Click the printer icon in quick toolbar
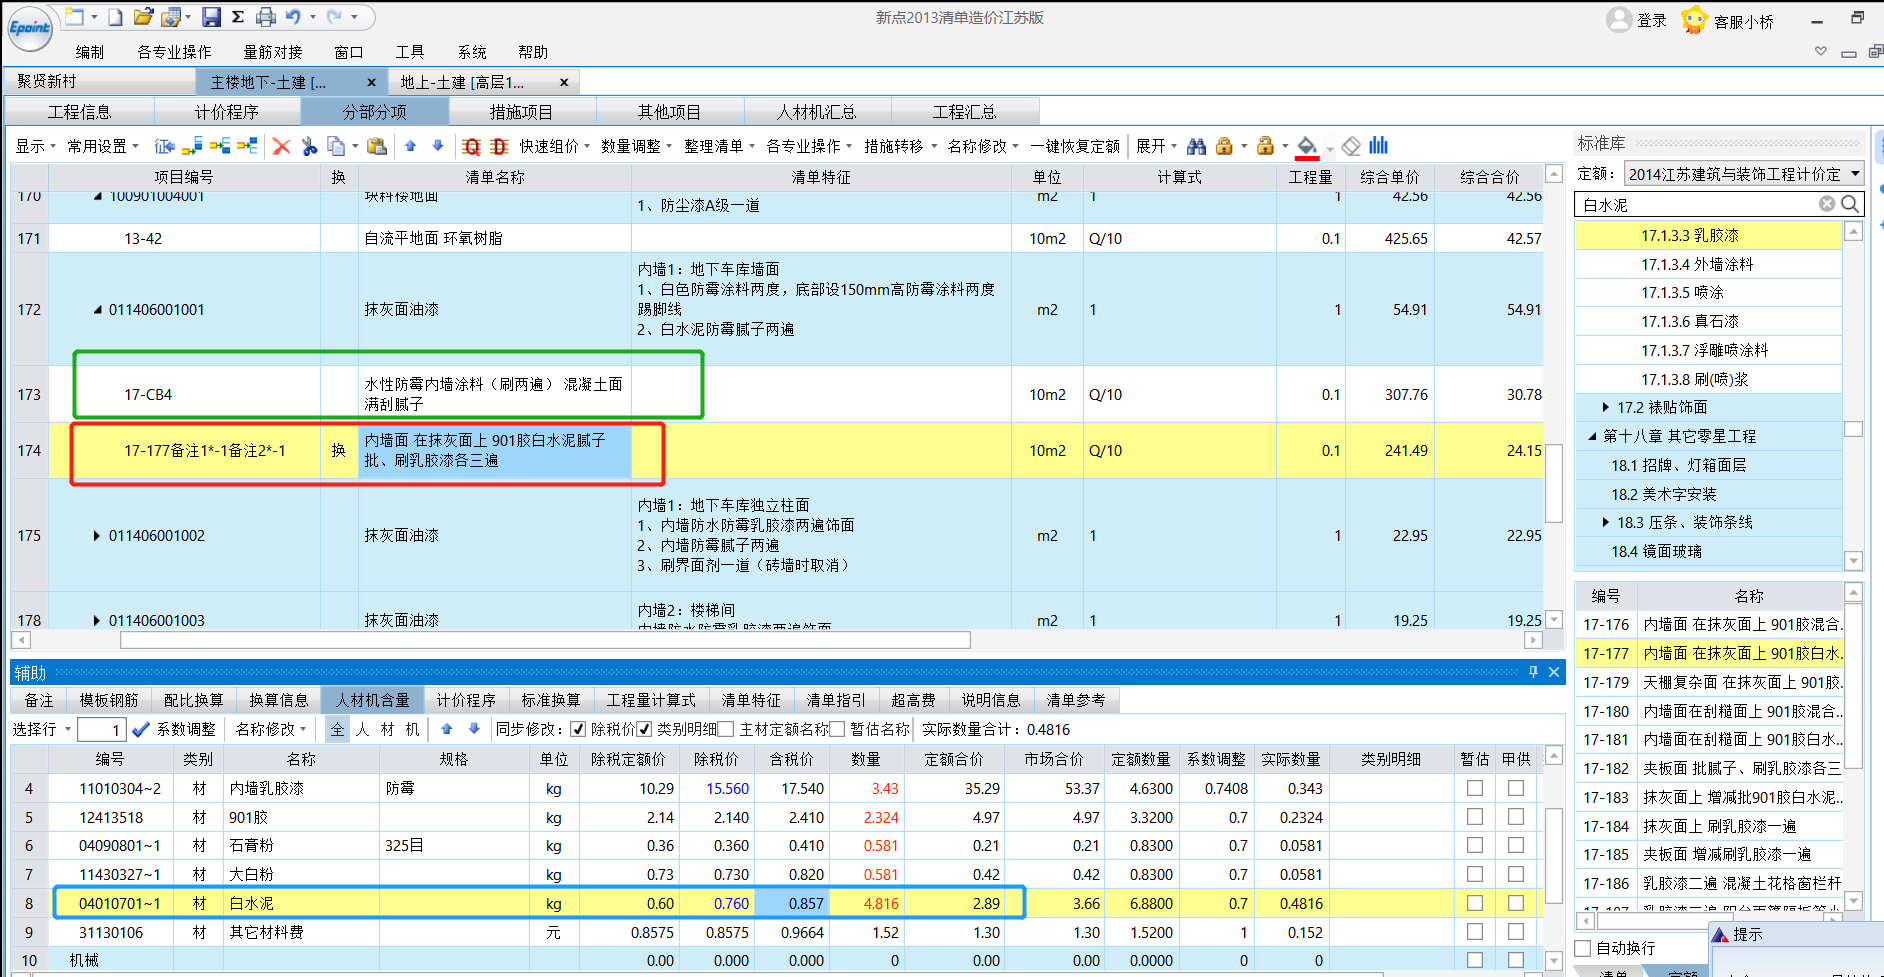 point(265,17)
